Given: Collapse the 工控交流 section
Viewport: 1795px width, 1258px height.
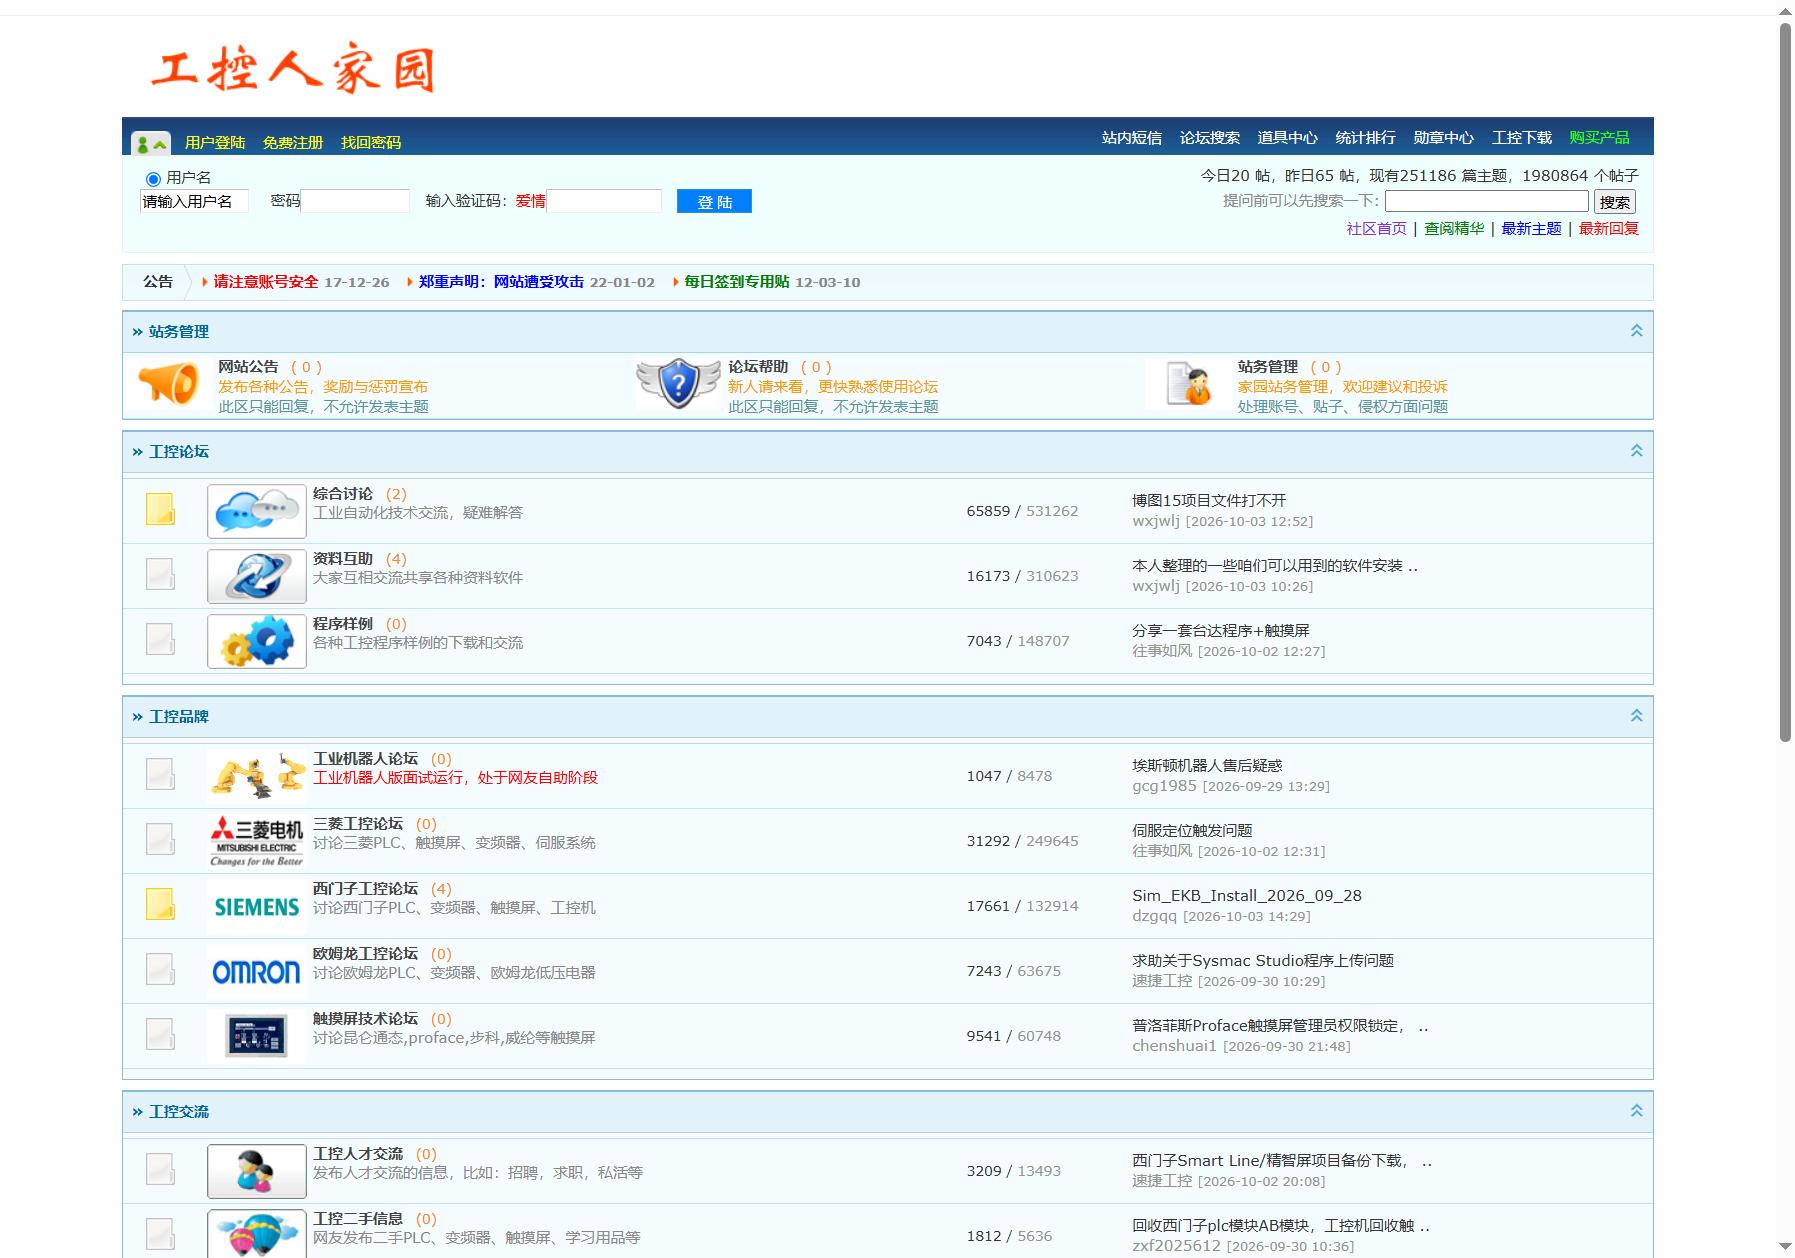Looking at the screenshot, I should [1637, 1111].
